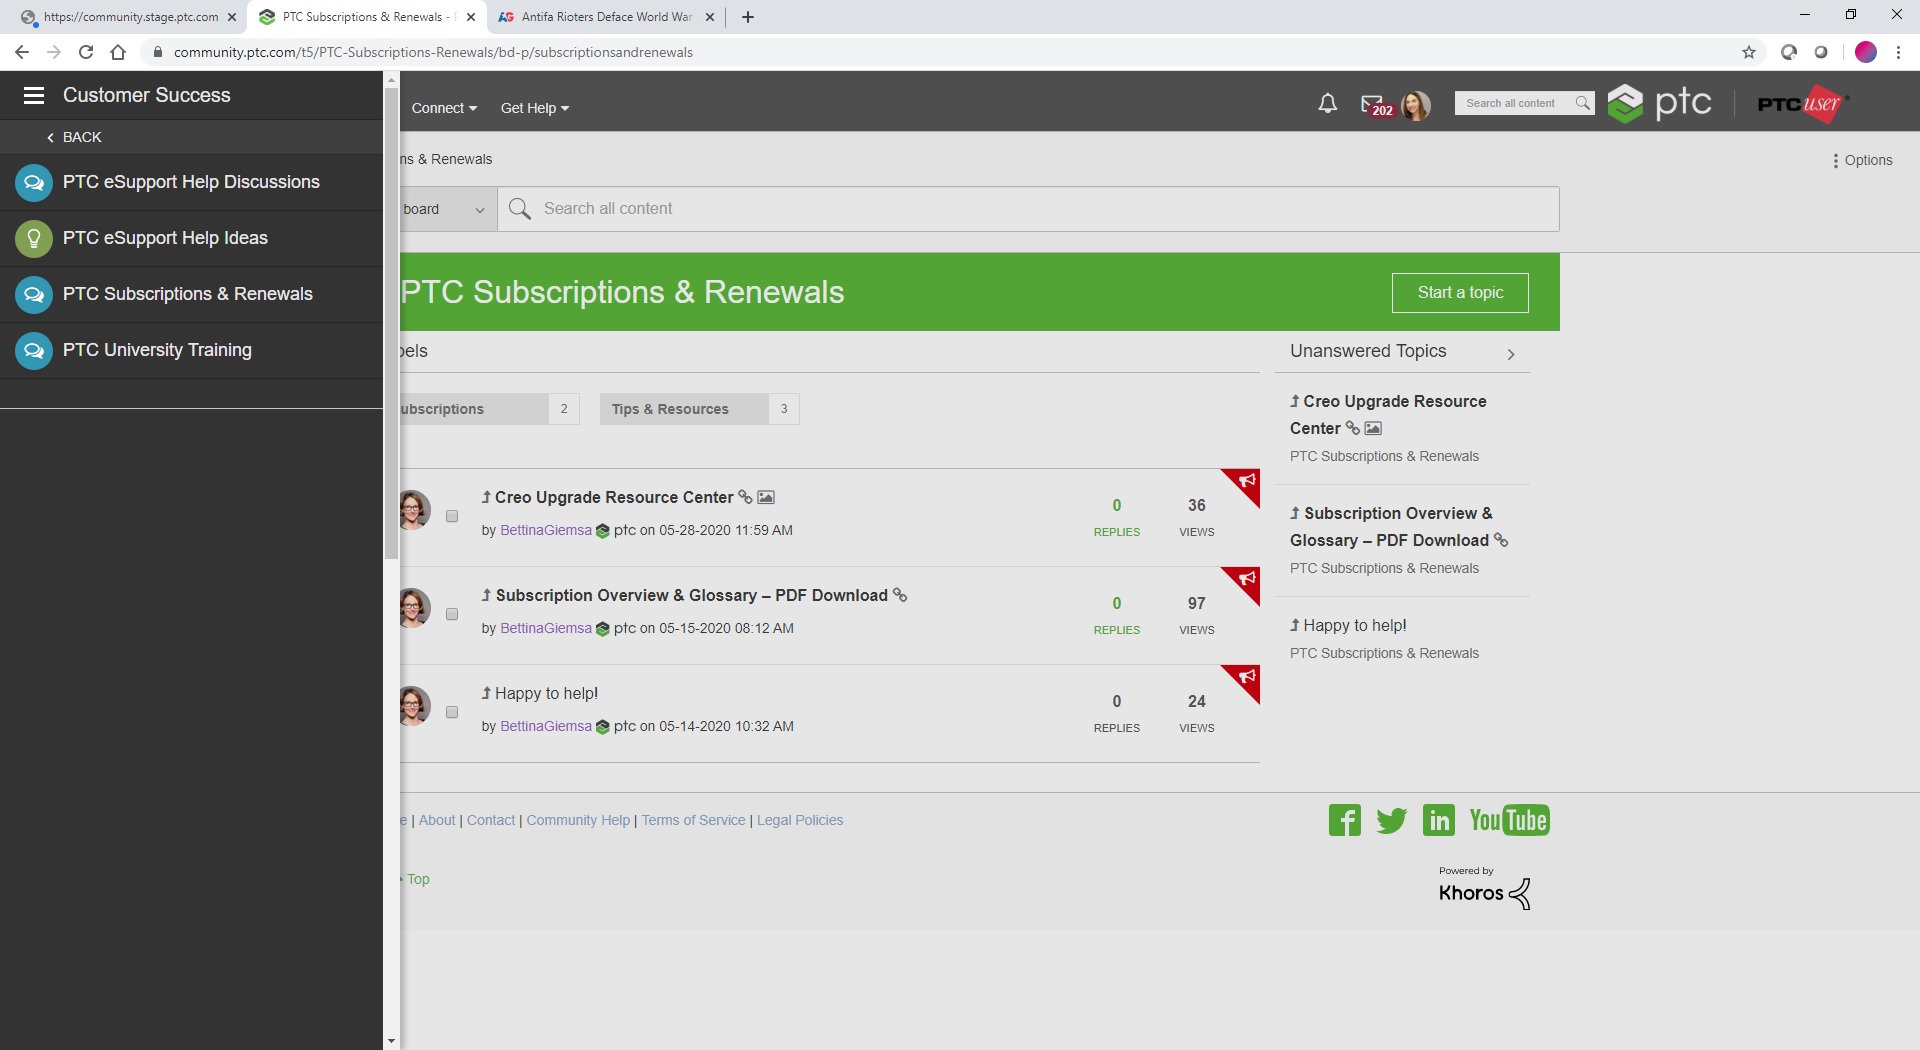Image resolution: width=1920 pixels, height=1050 pixels.
Task: Switch to the Tips & Resources label
Action: 670,408
